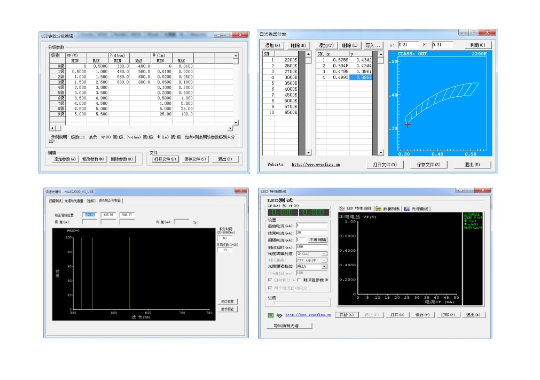
Task: Toggle the first greyed checkbox in the LED test settings
Action: coord(270,280)
